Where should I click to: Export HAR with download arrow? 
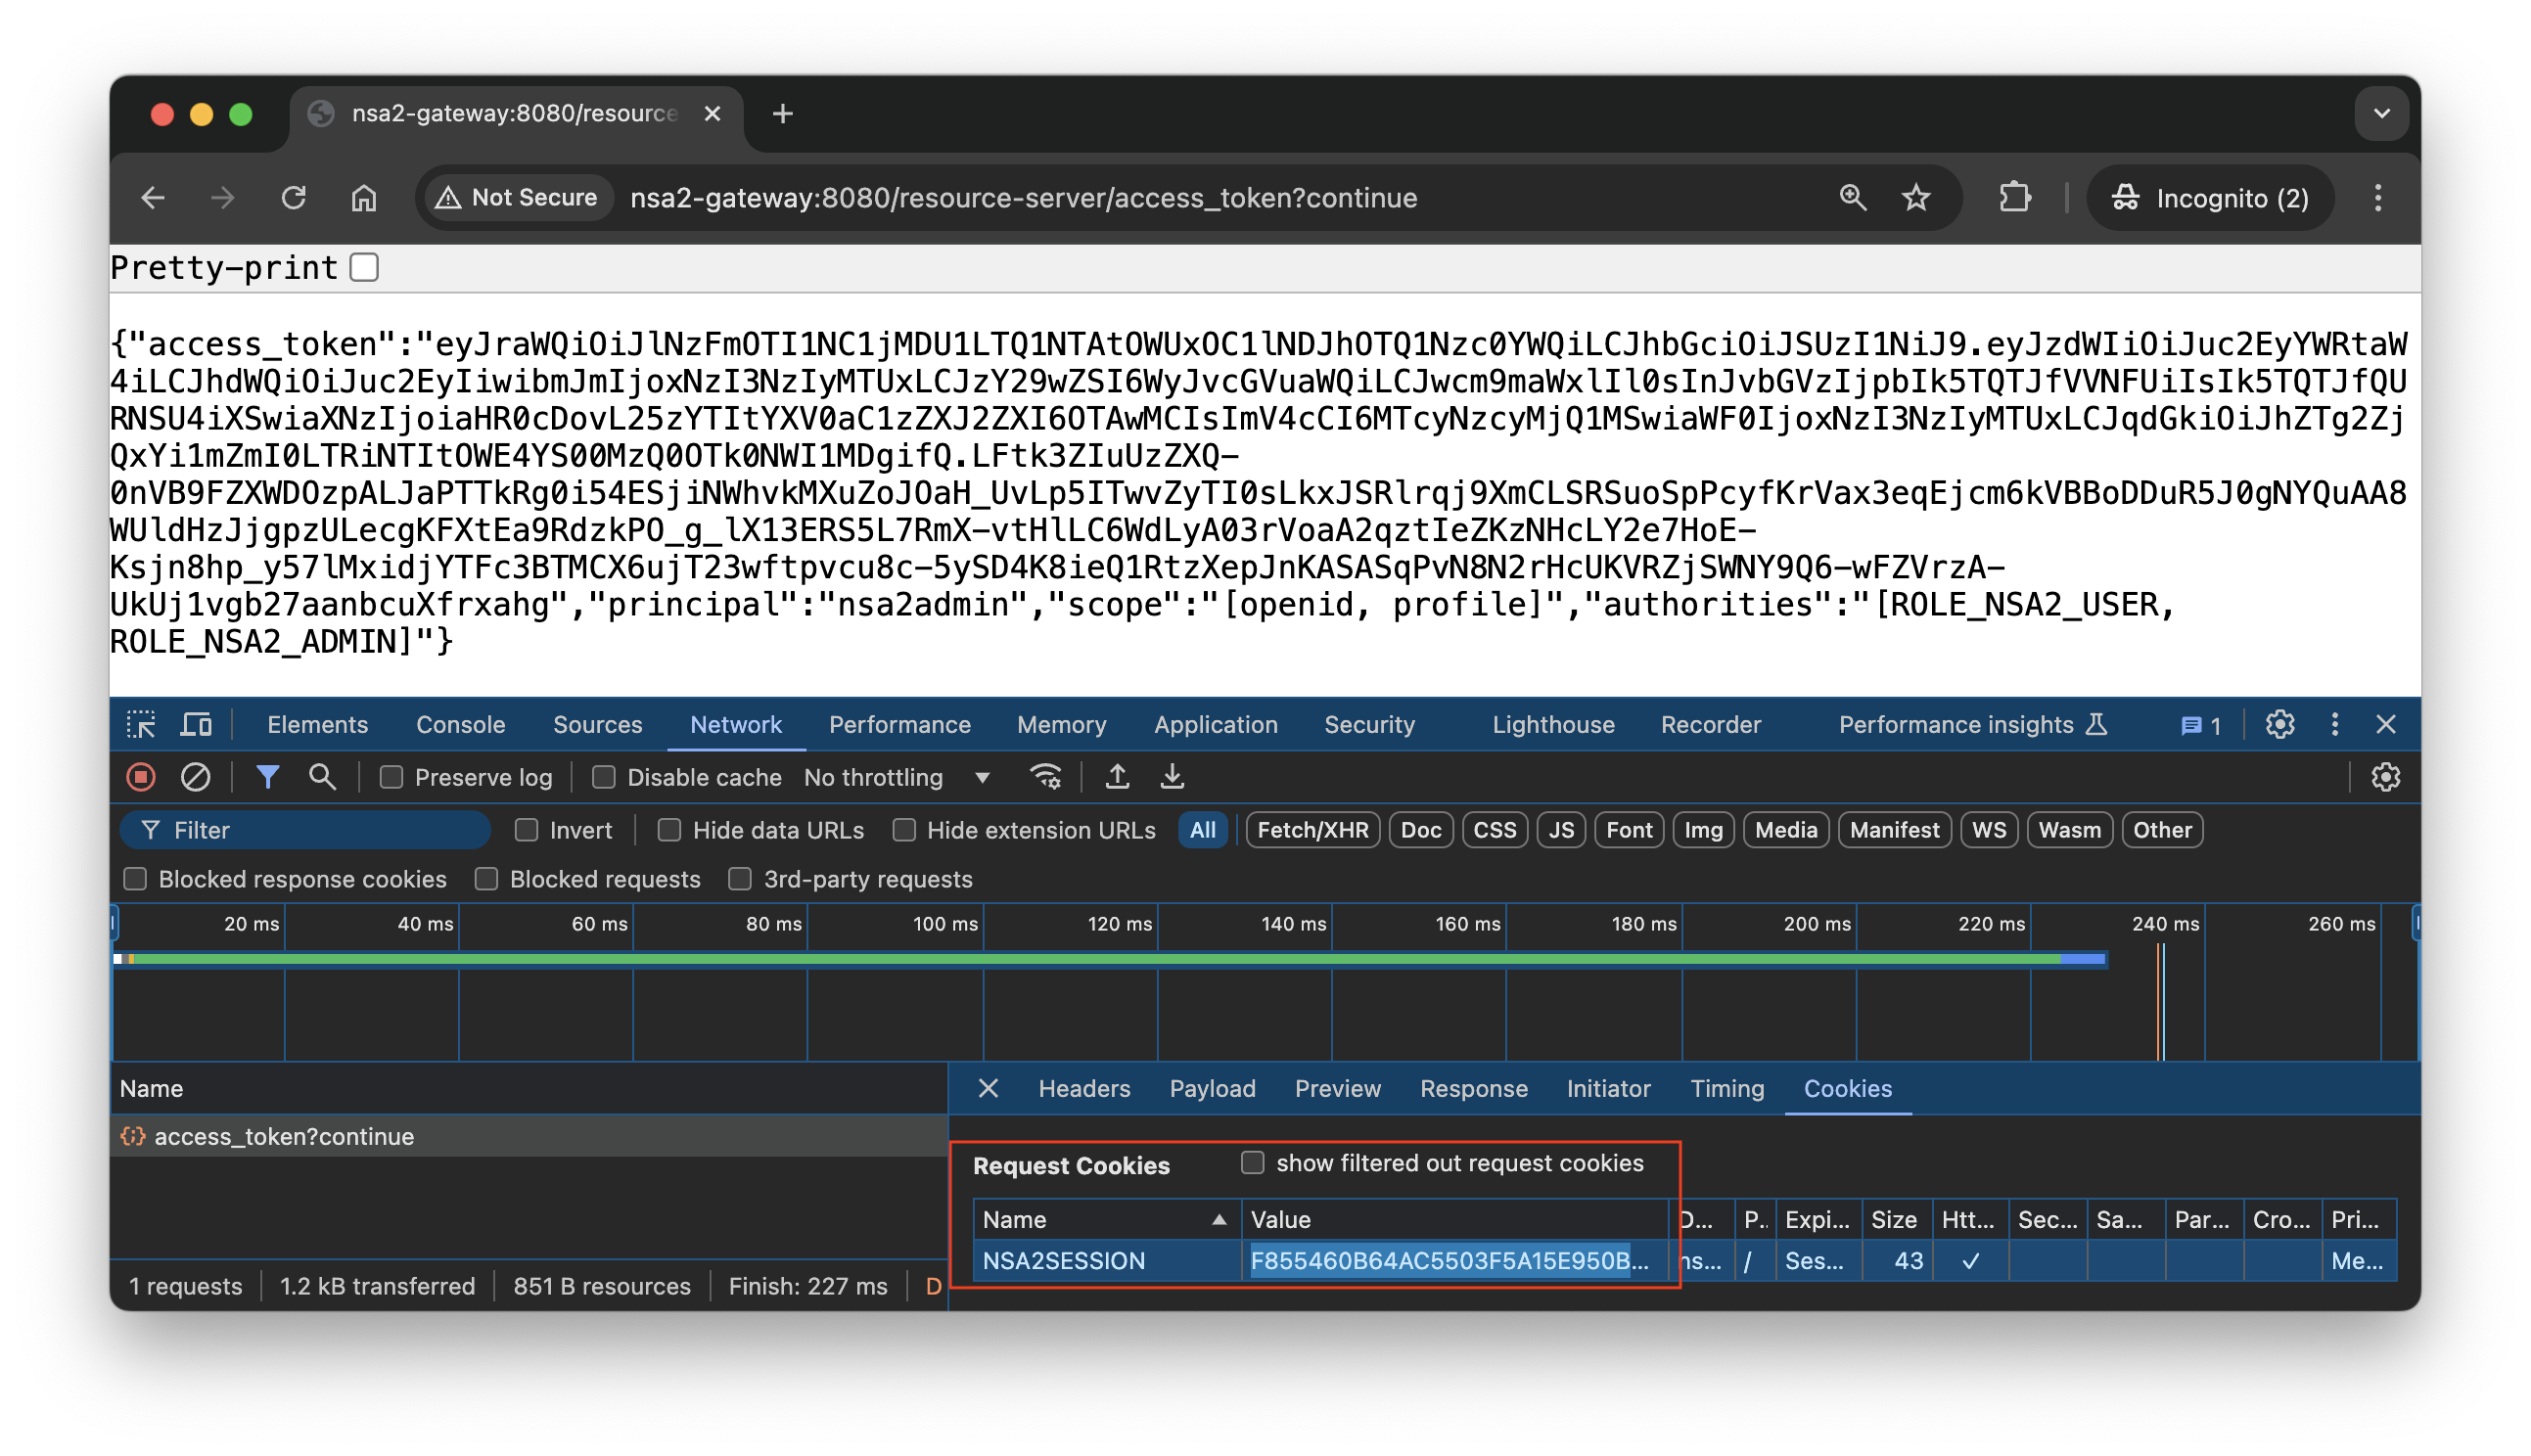(x=1172, y=777)
